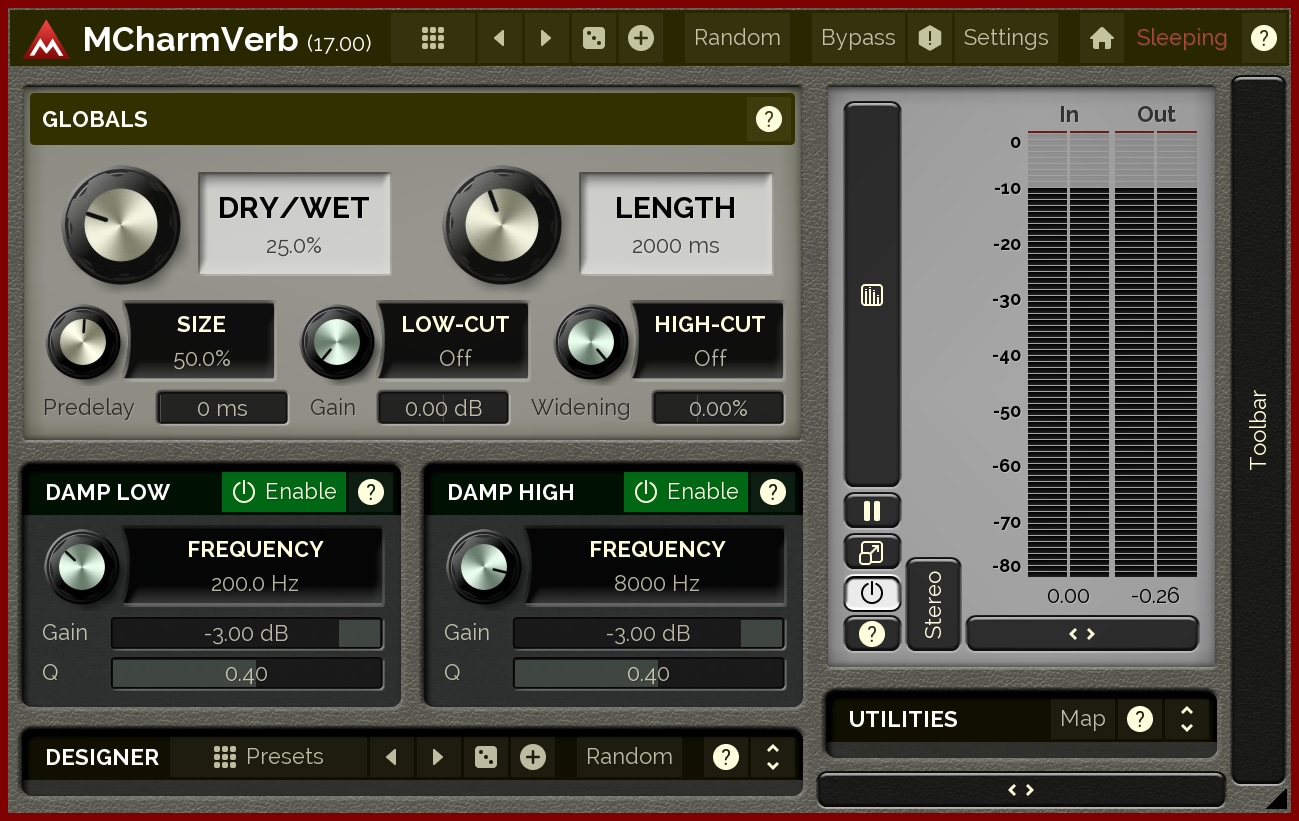Screen dimensions: 1299x821
Task: Open the presets grid in top bar
Action: [x=432, y=38]
